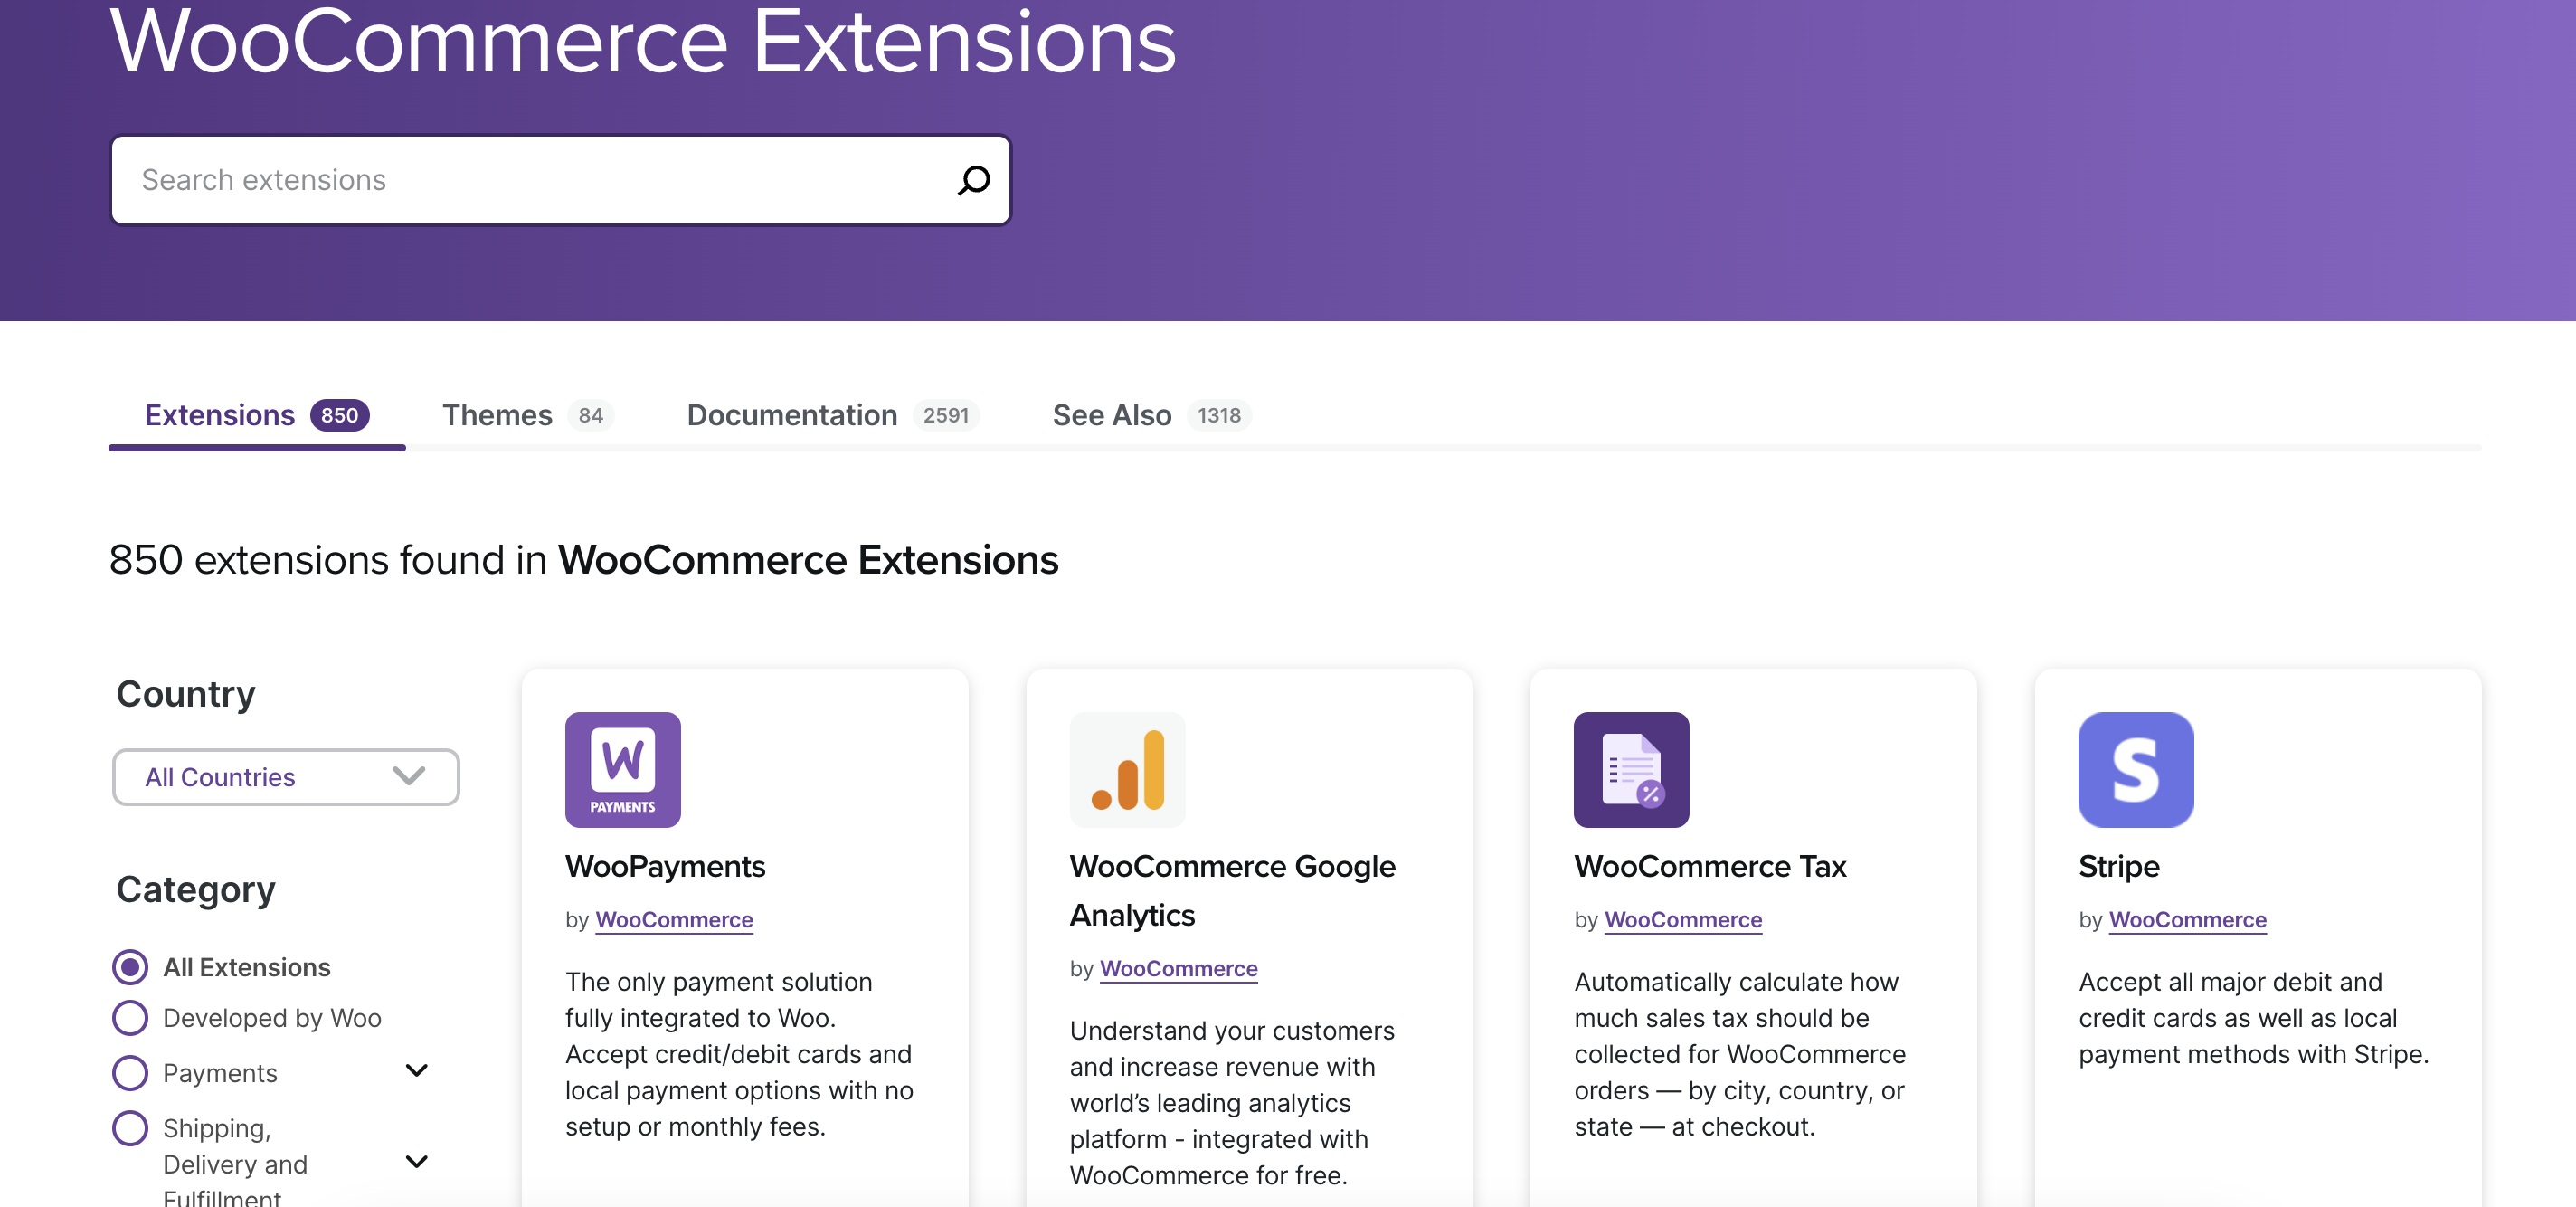Screen dimensions: 2576x1207
Task: Select the All Extensions radio button
Action: 129,965
